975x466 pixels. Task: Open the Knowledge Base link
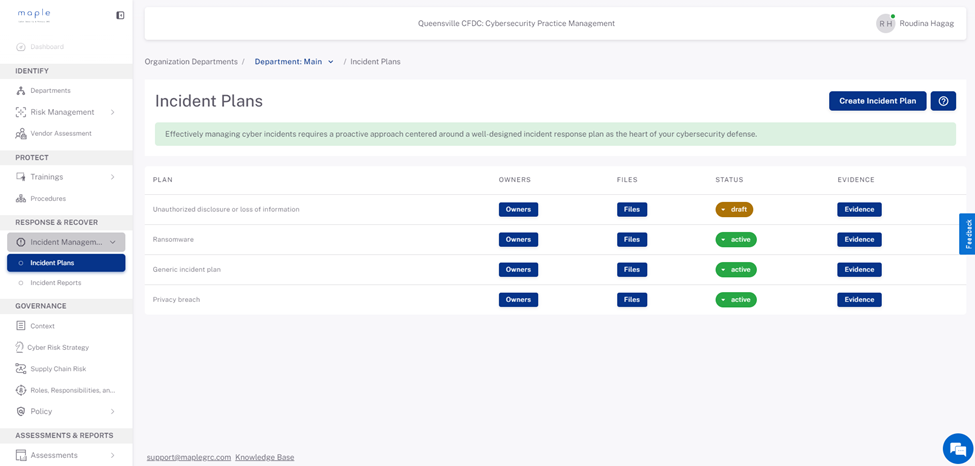[265, 457]
